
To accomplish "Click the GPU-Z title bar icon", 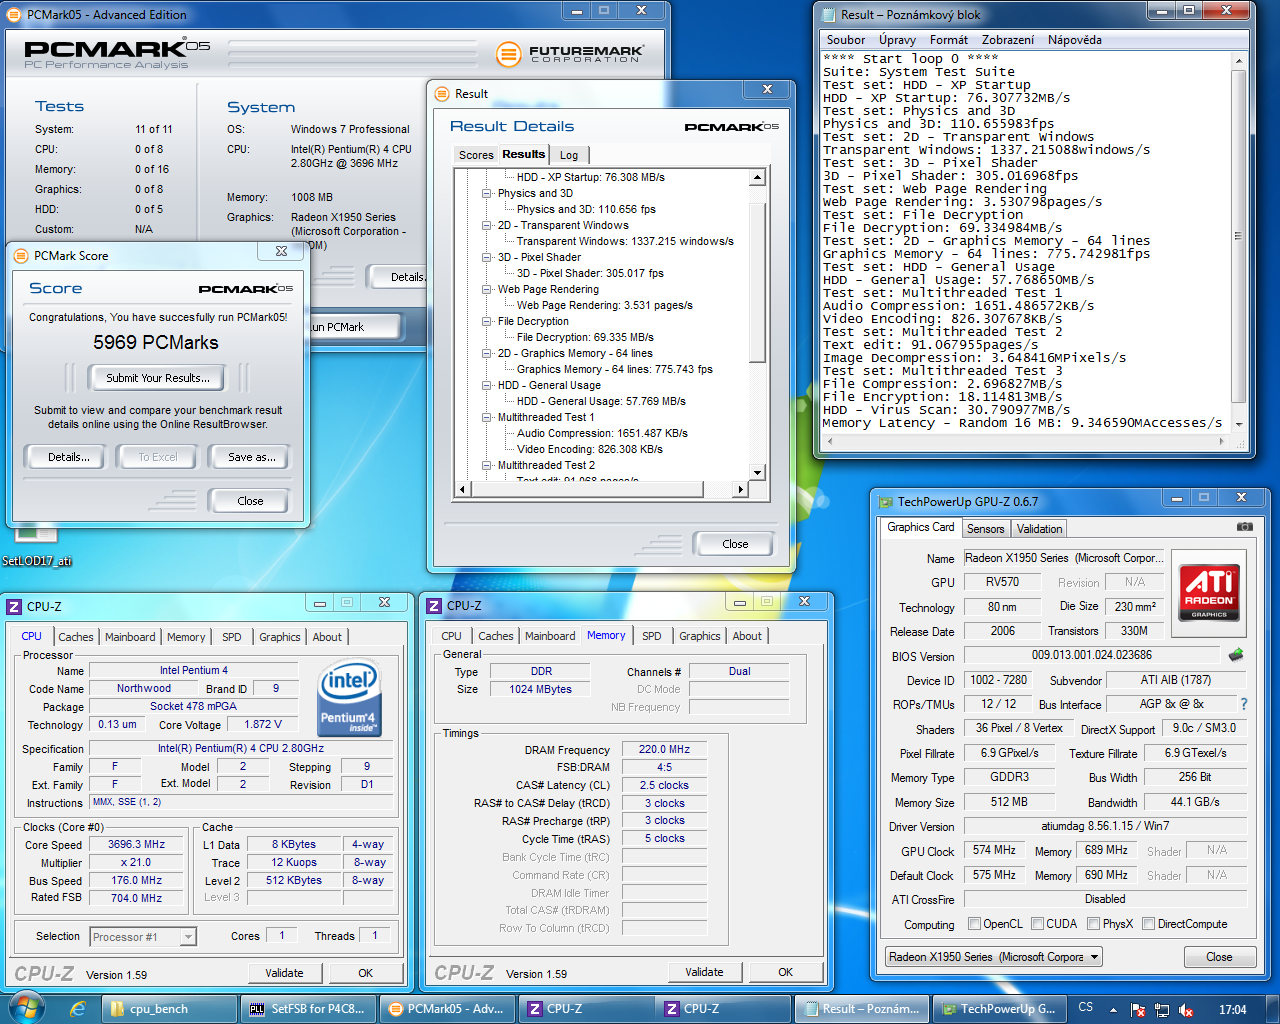I will coord(886,502).
